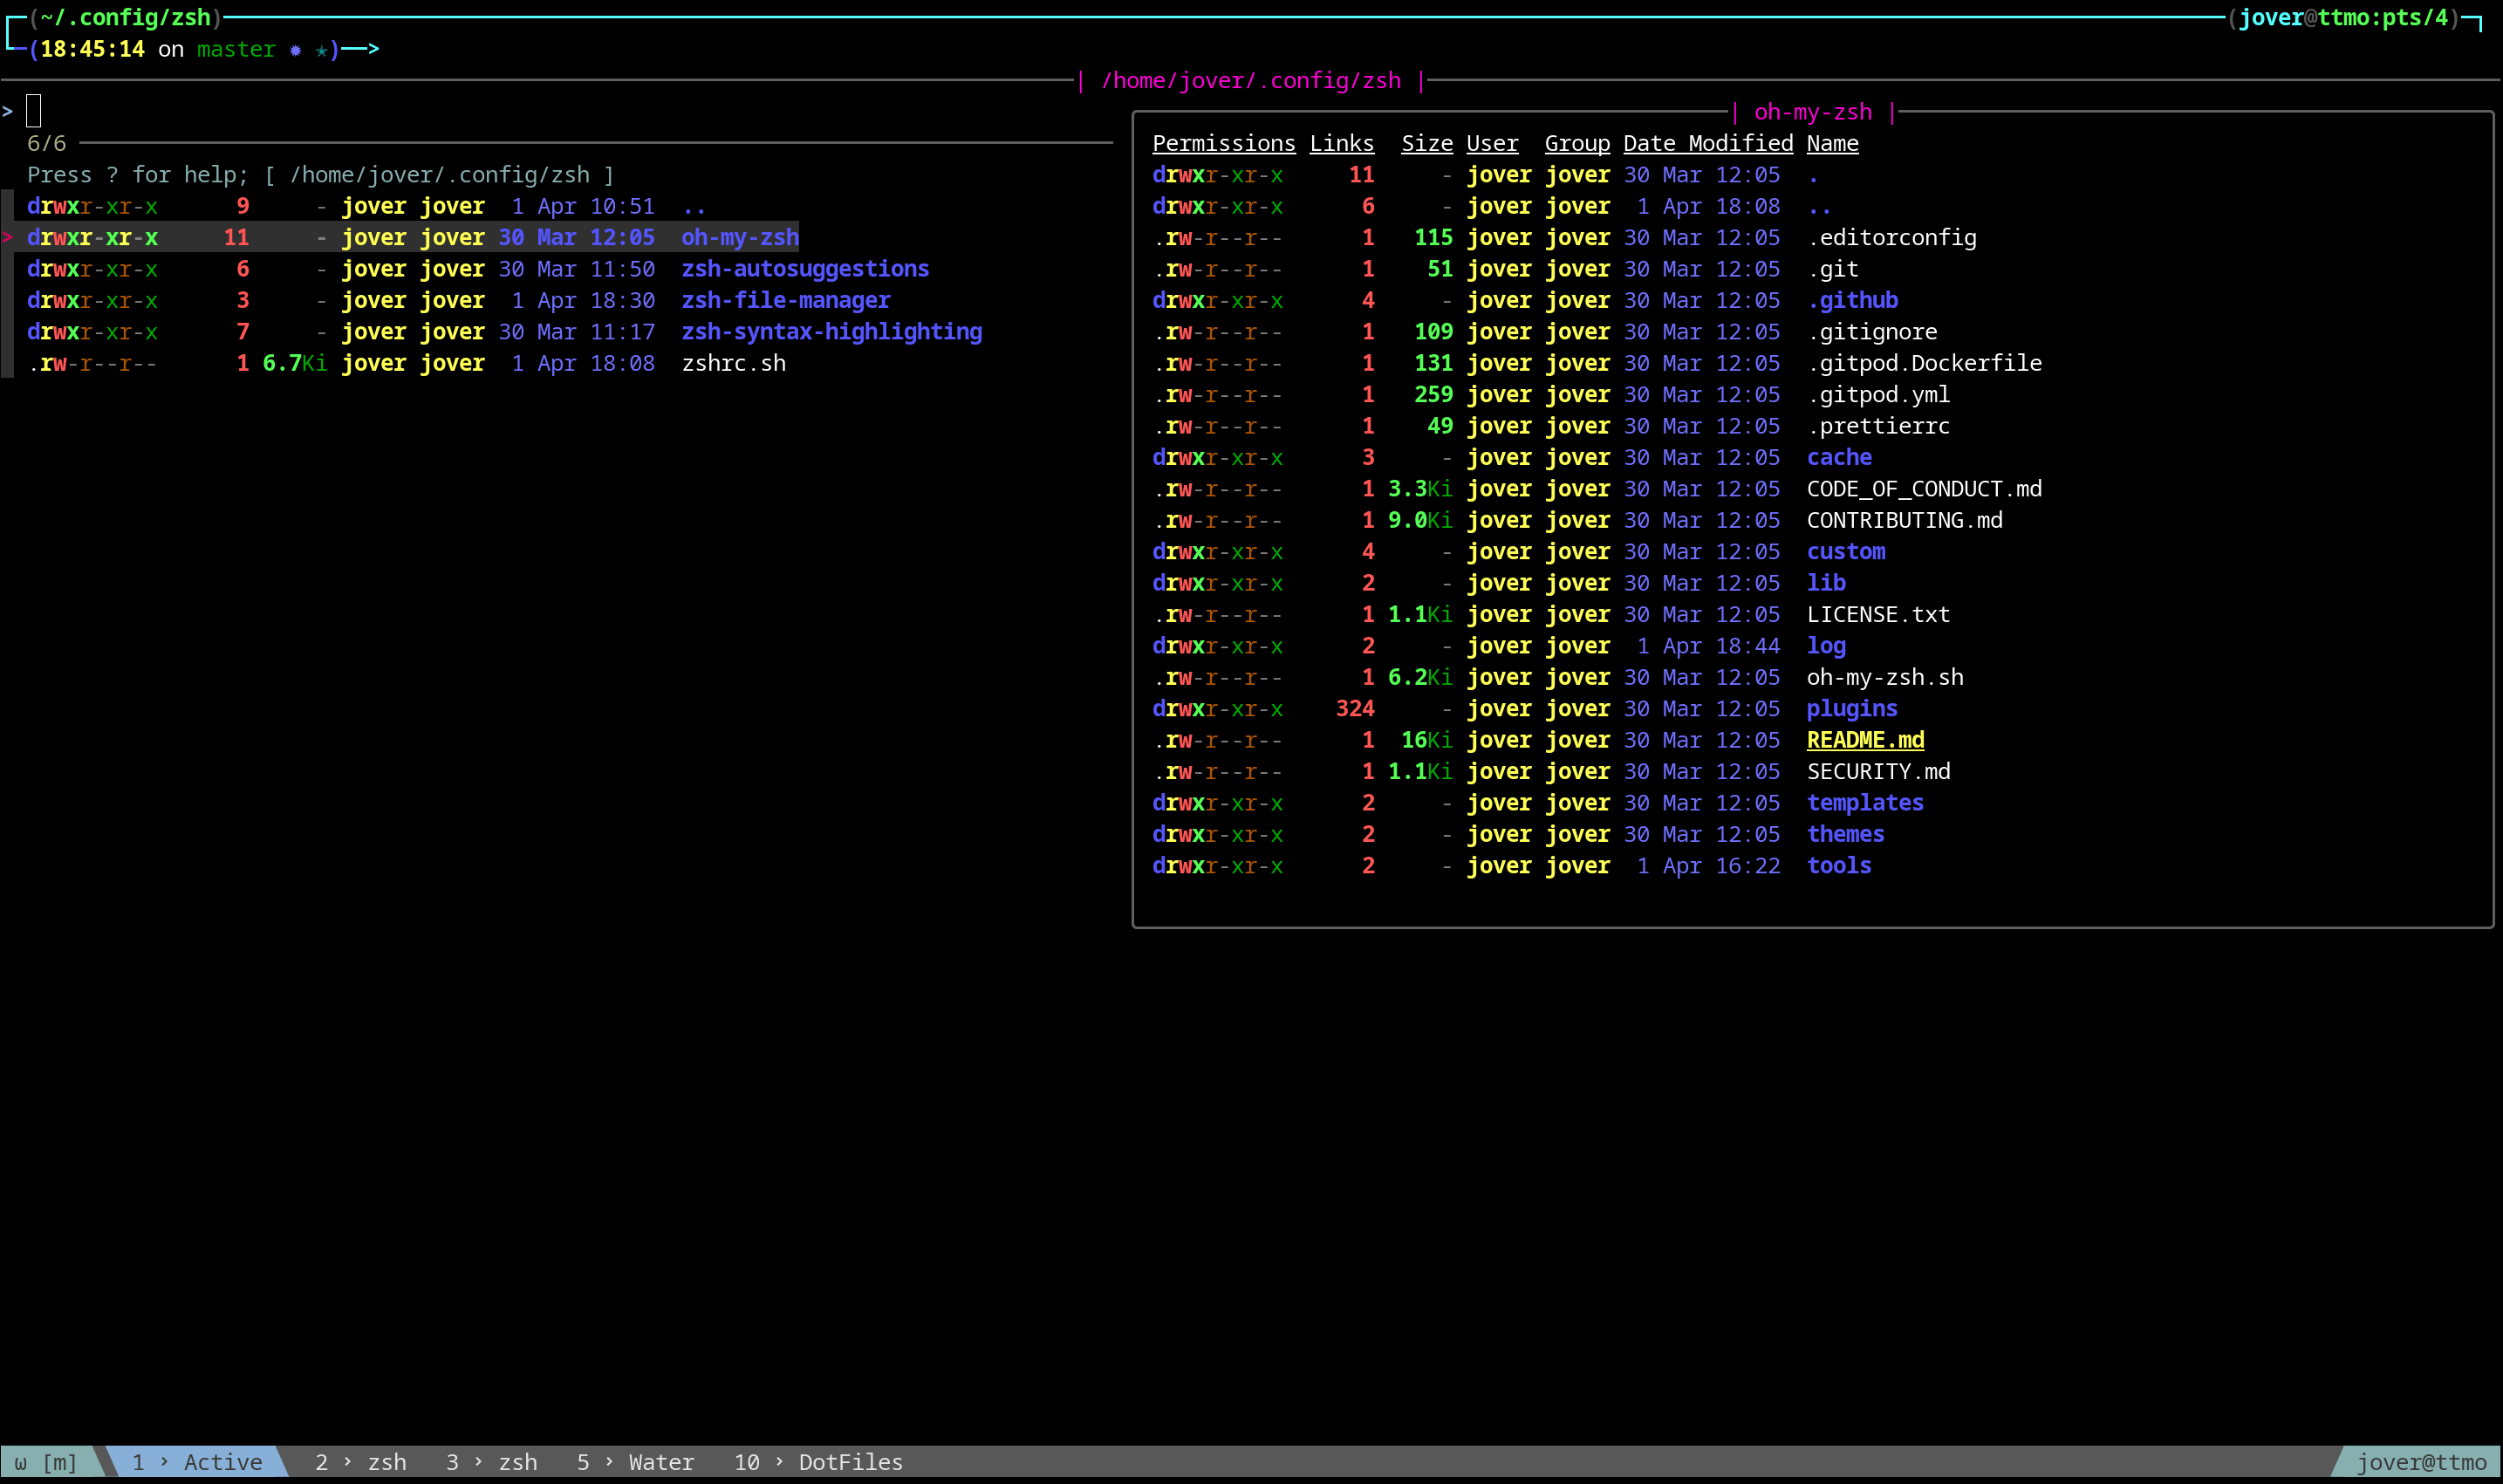Screen dimensions: 2503x1484
Task: Open the zsh-autosuggestions folder
Action: (x=804, y=269)
